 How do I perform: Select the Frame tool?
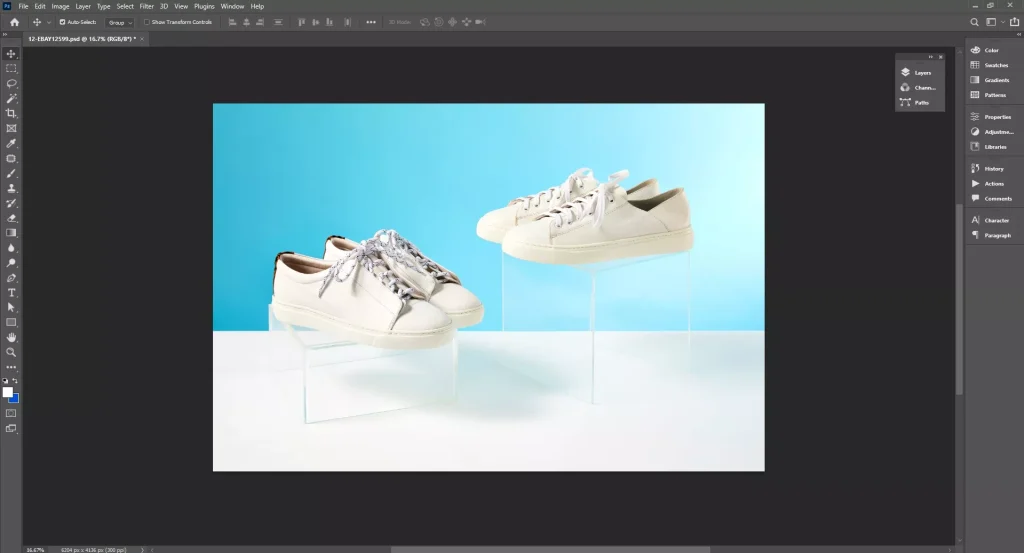coord(11,129)
